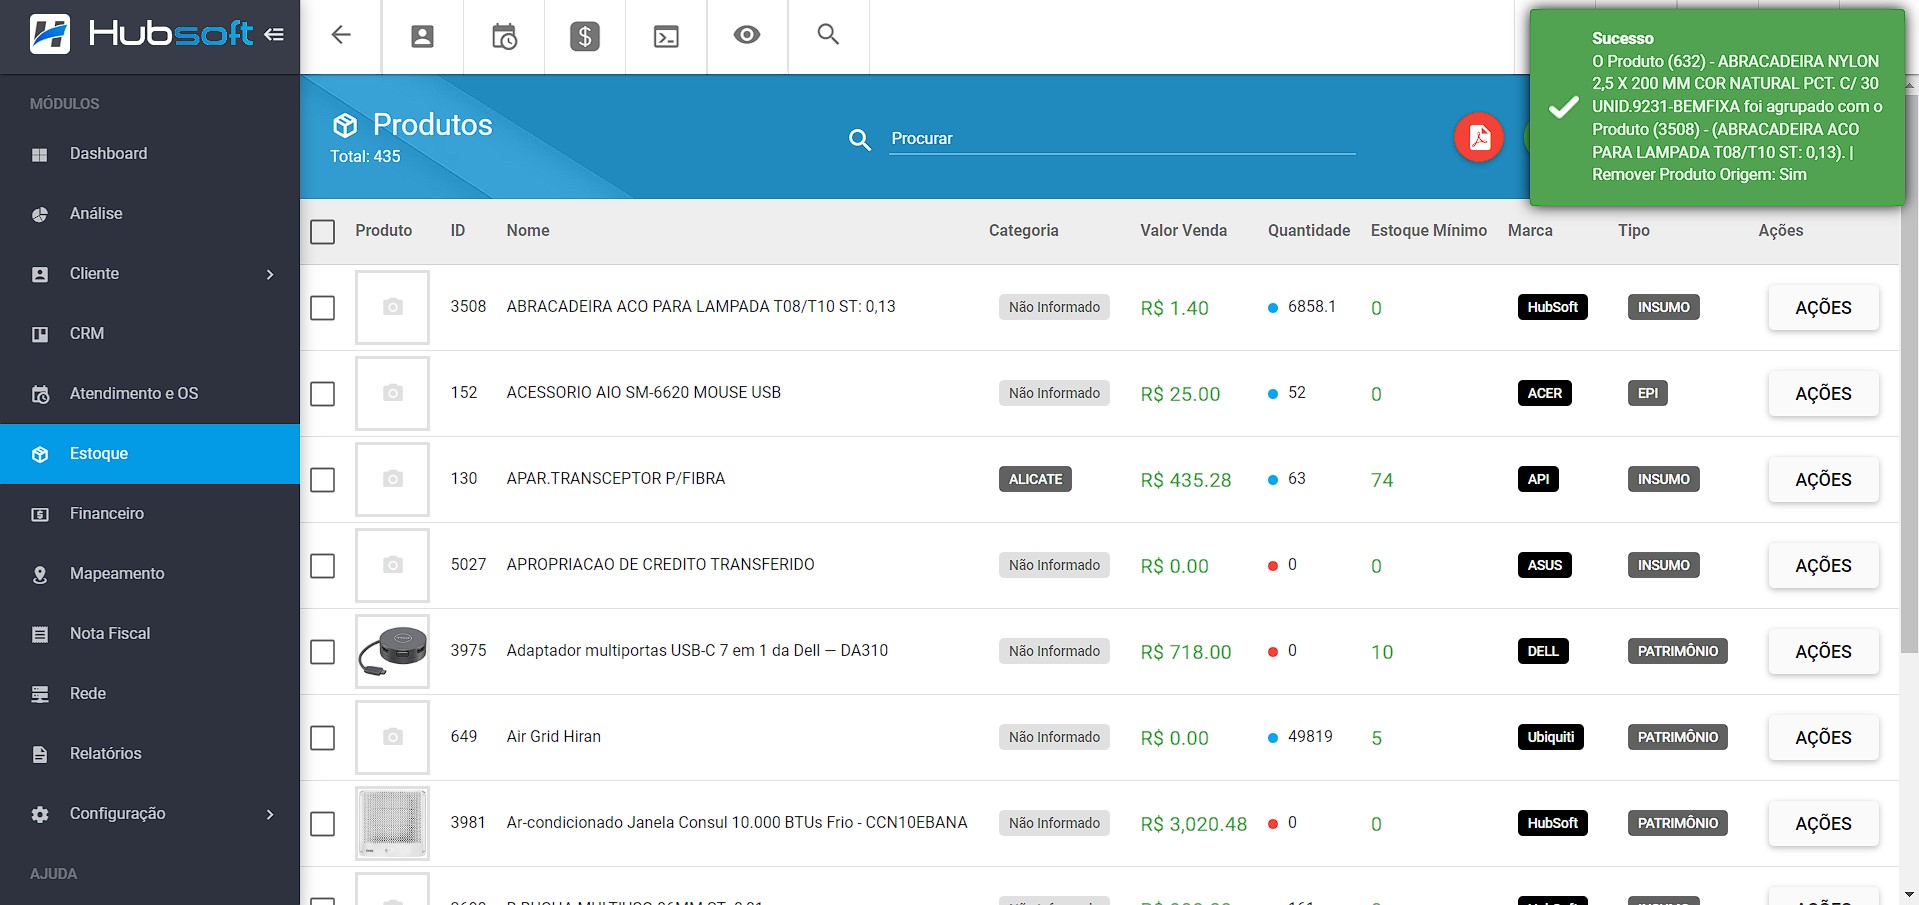Click the Nota Fiscal document icon
Screen dimensions: 1919x905
pyautogui.click(x=40, y=634)
